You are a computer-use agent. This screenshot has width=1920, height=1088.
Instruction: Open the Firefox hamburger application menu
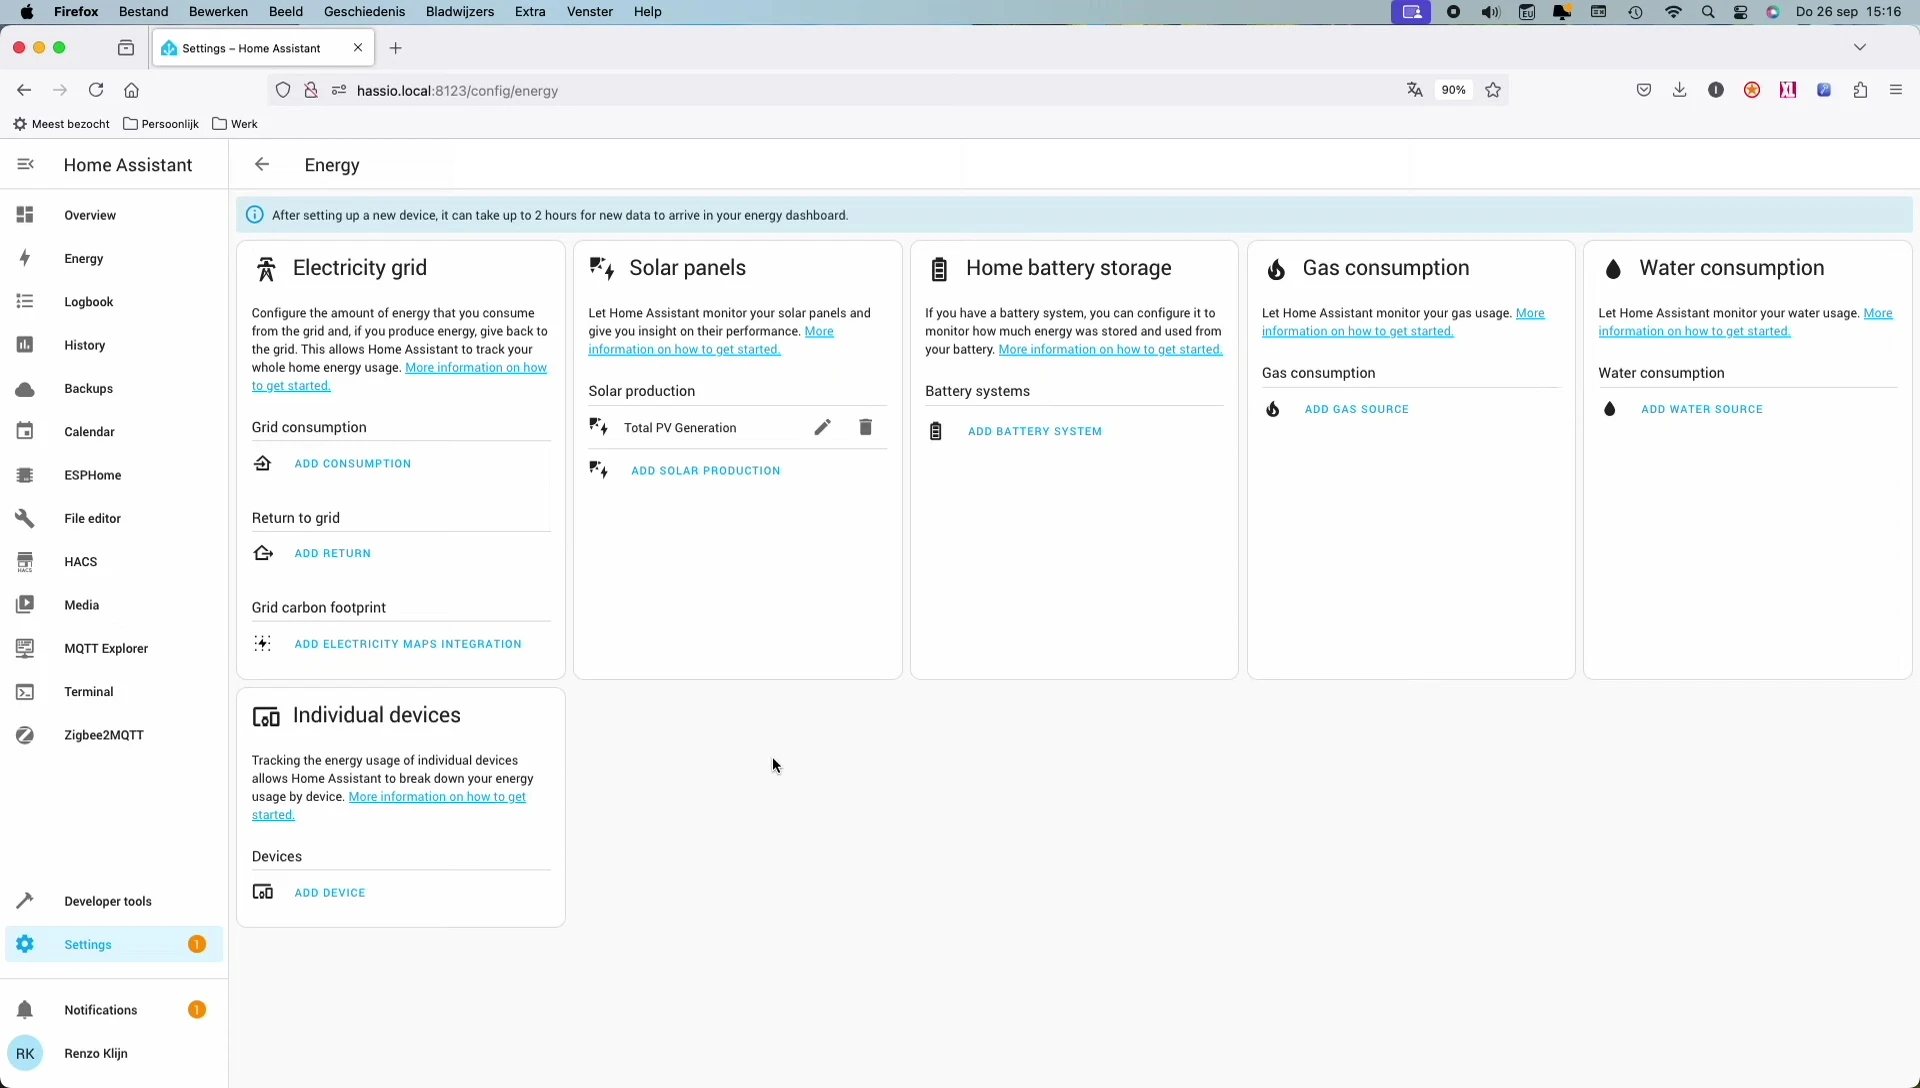coord(1895,90)
